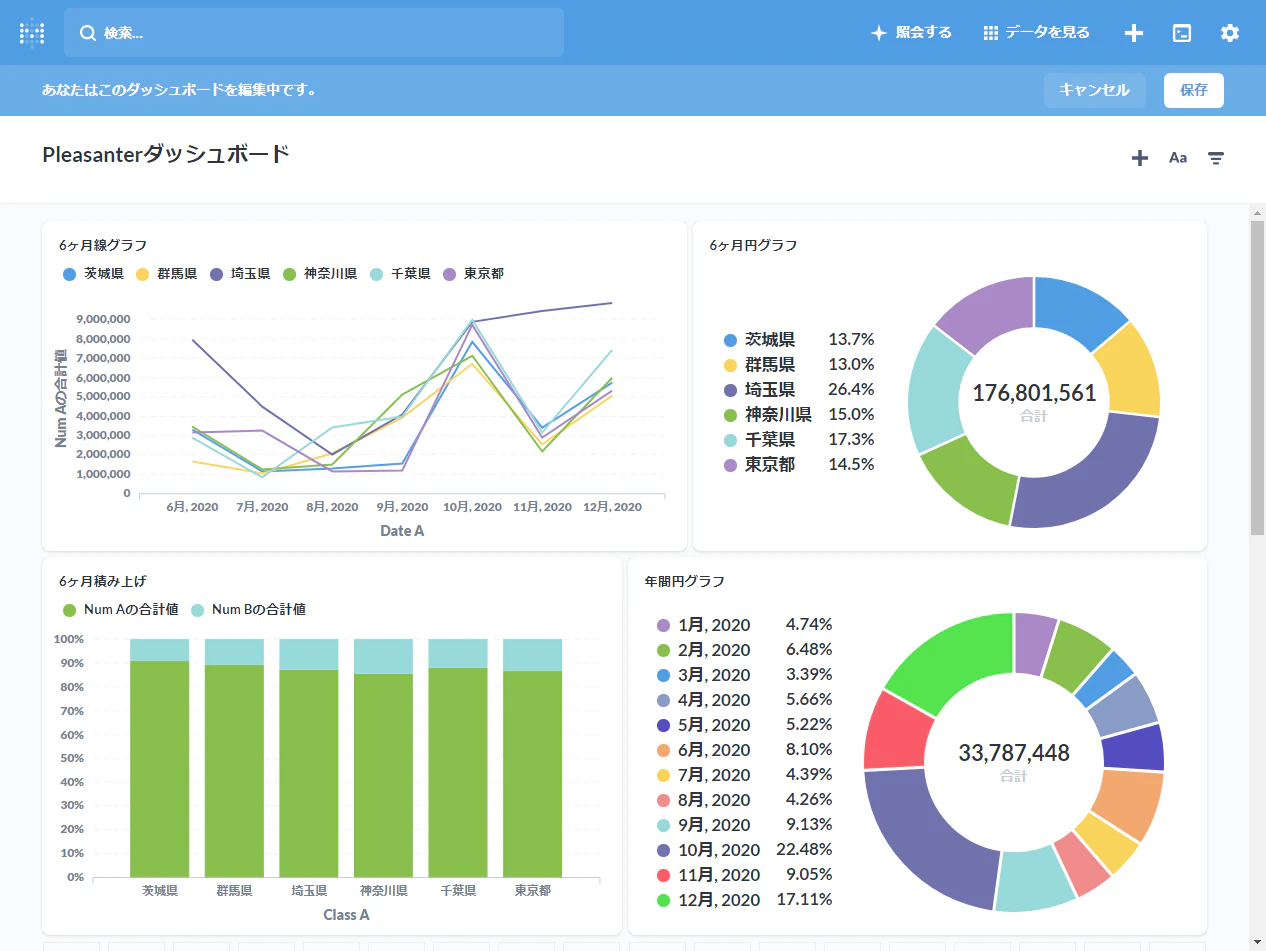Click the 群馬県 stacked bar
The height and width of the screenshot is (951, 1266).
[234, 758]
